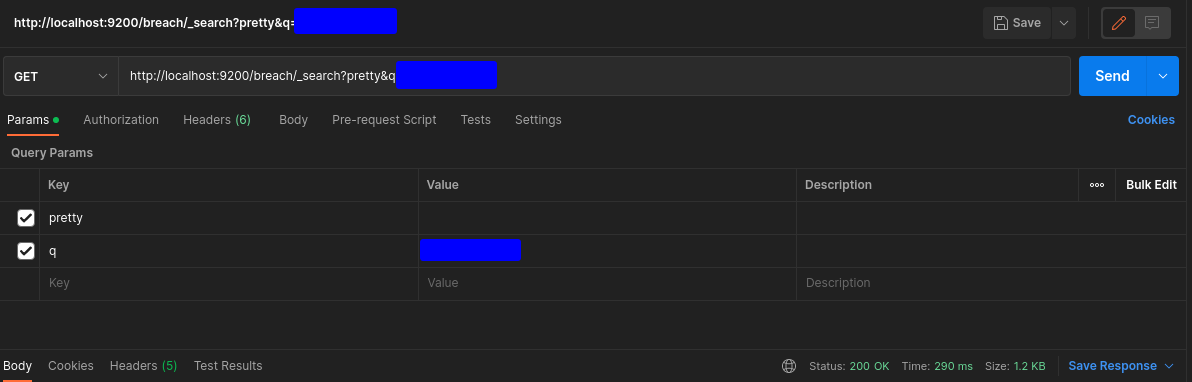1192x382 pixels.
Task: Click the Send button
Action: point(1112,76)
